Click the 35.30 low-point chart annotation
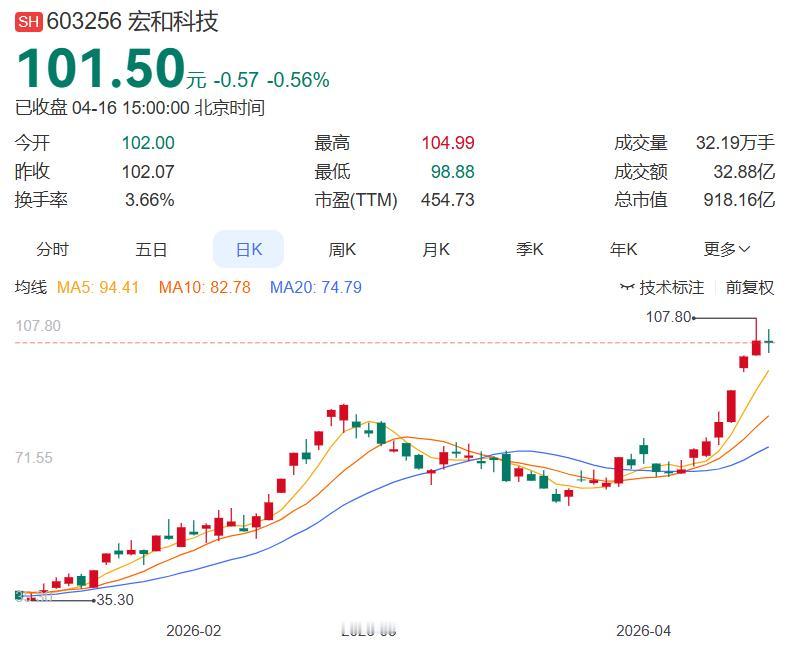The height and width of the screenshot is (653, 789). point(115,600)
